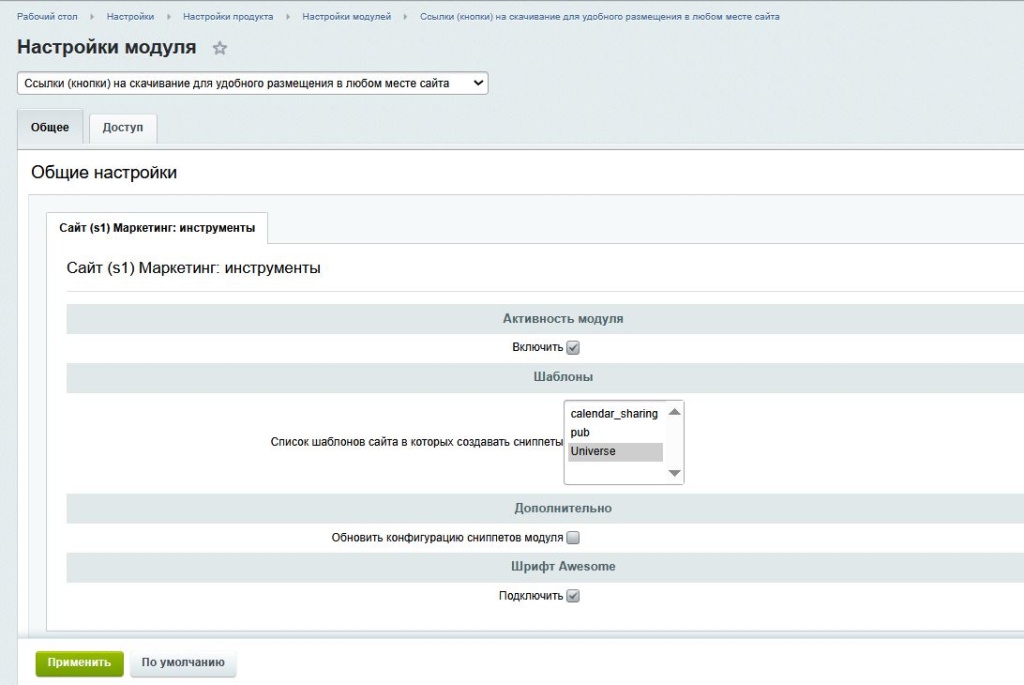Select the Сайт (s1) Маркетинг: инструменты tab
Image resolution: width=1024 pixels, height=685 pixels.
157,228
